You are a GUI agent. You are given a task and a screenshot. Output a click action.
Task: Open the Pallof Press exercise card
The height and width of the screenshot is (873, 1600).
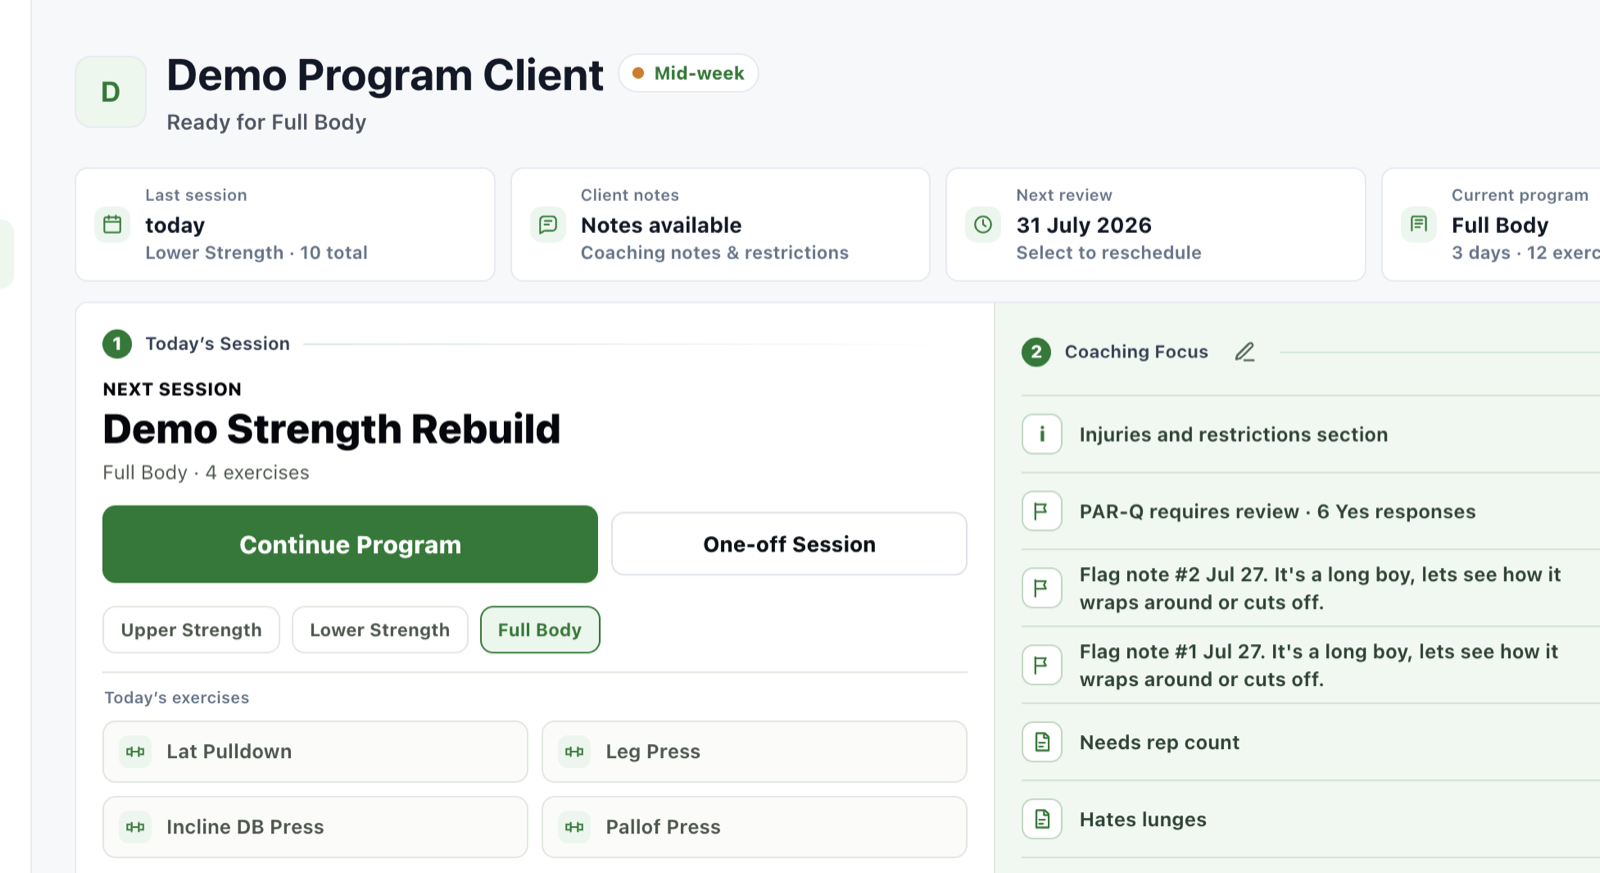754,827
